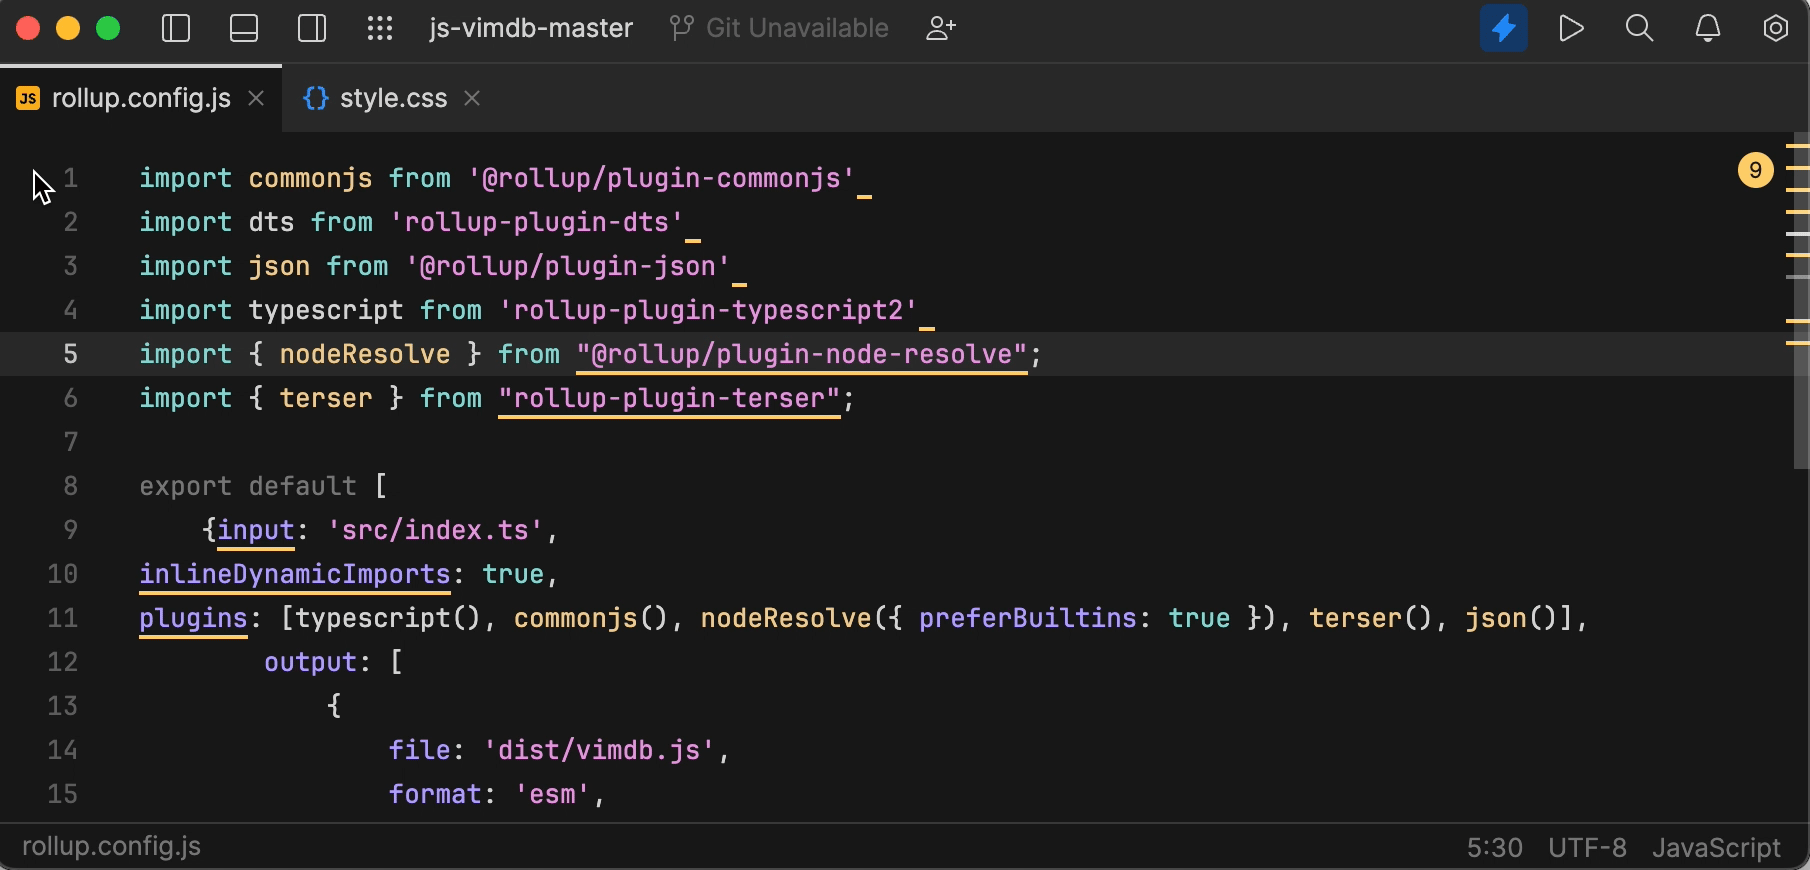Image resolution: width=1810 pixels, height=870 pixels.
Task: Switch to the style.css tab
Action: pyautogui.click(x=393, y=98)
